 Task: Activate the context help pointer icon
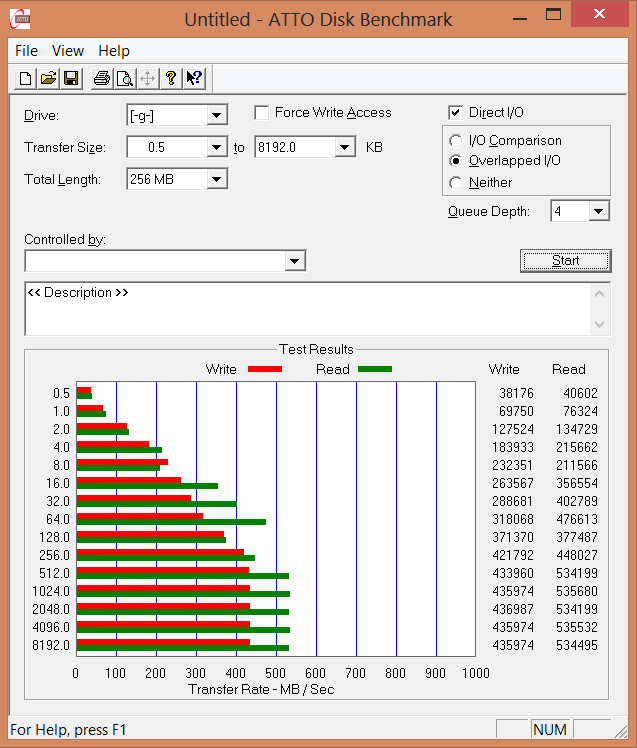pos(194,78)
